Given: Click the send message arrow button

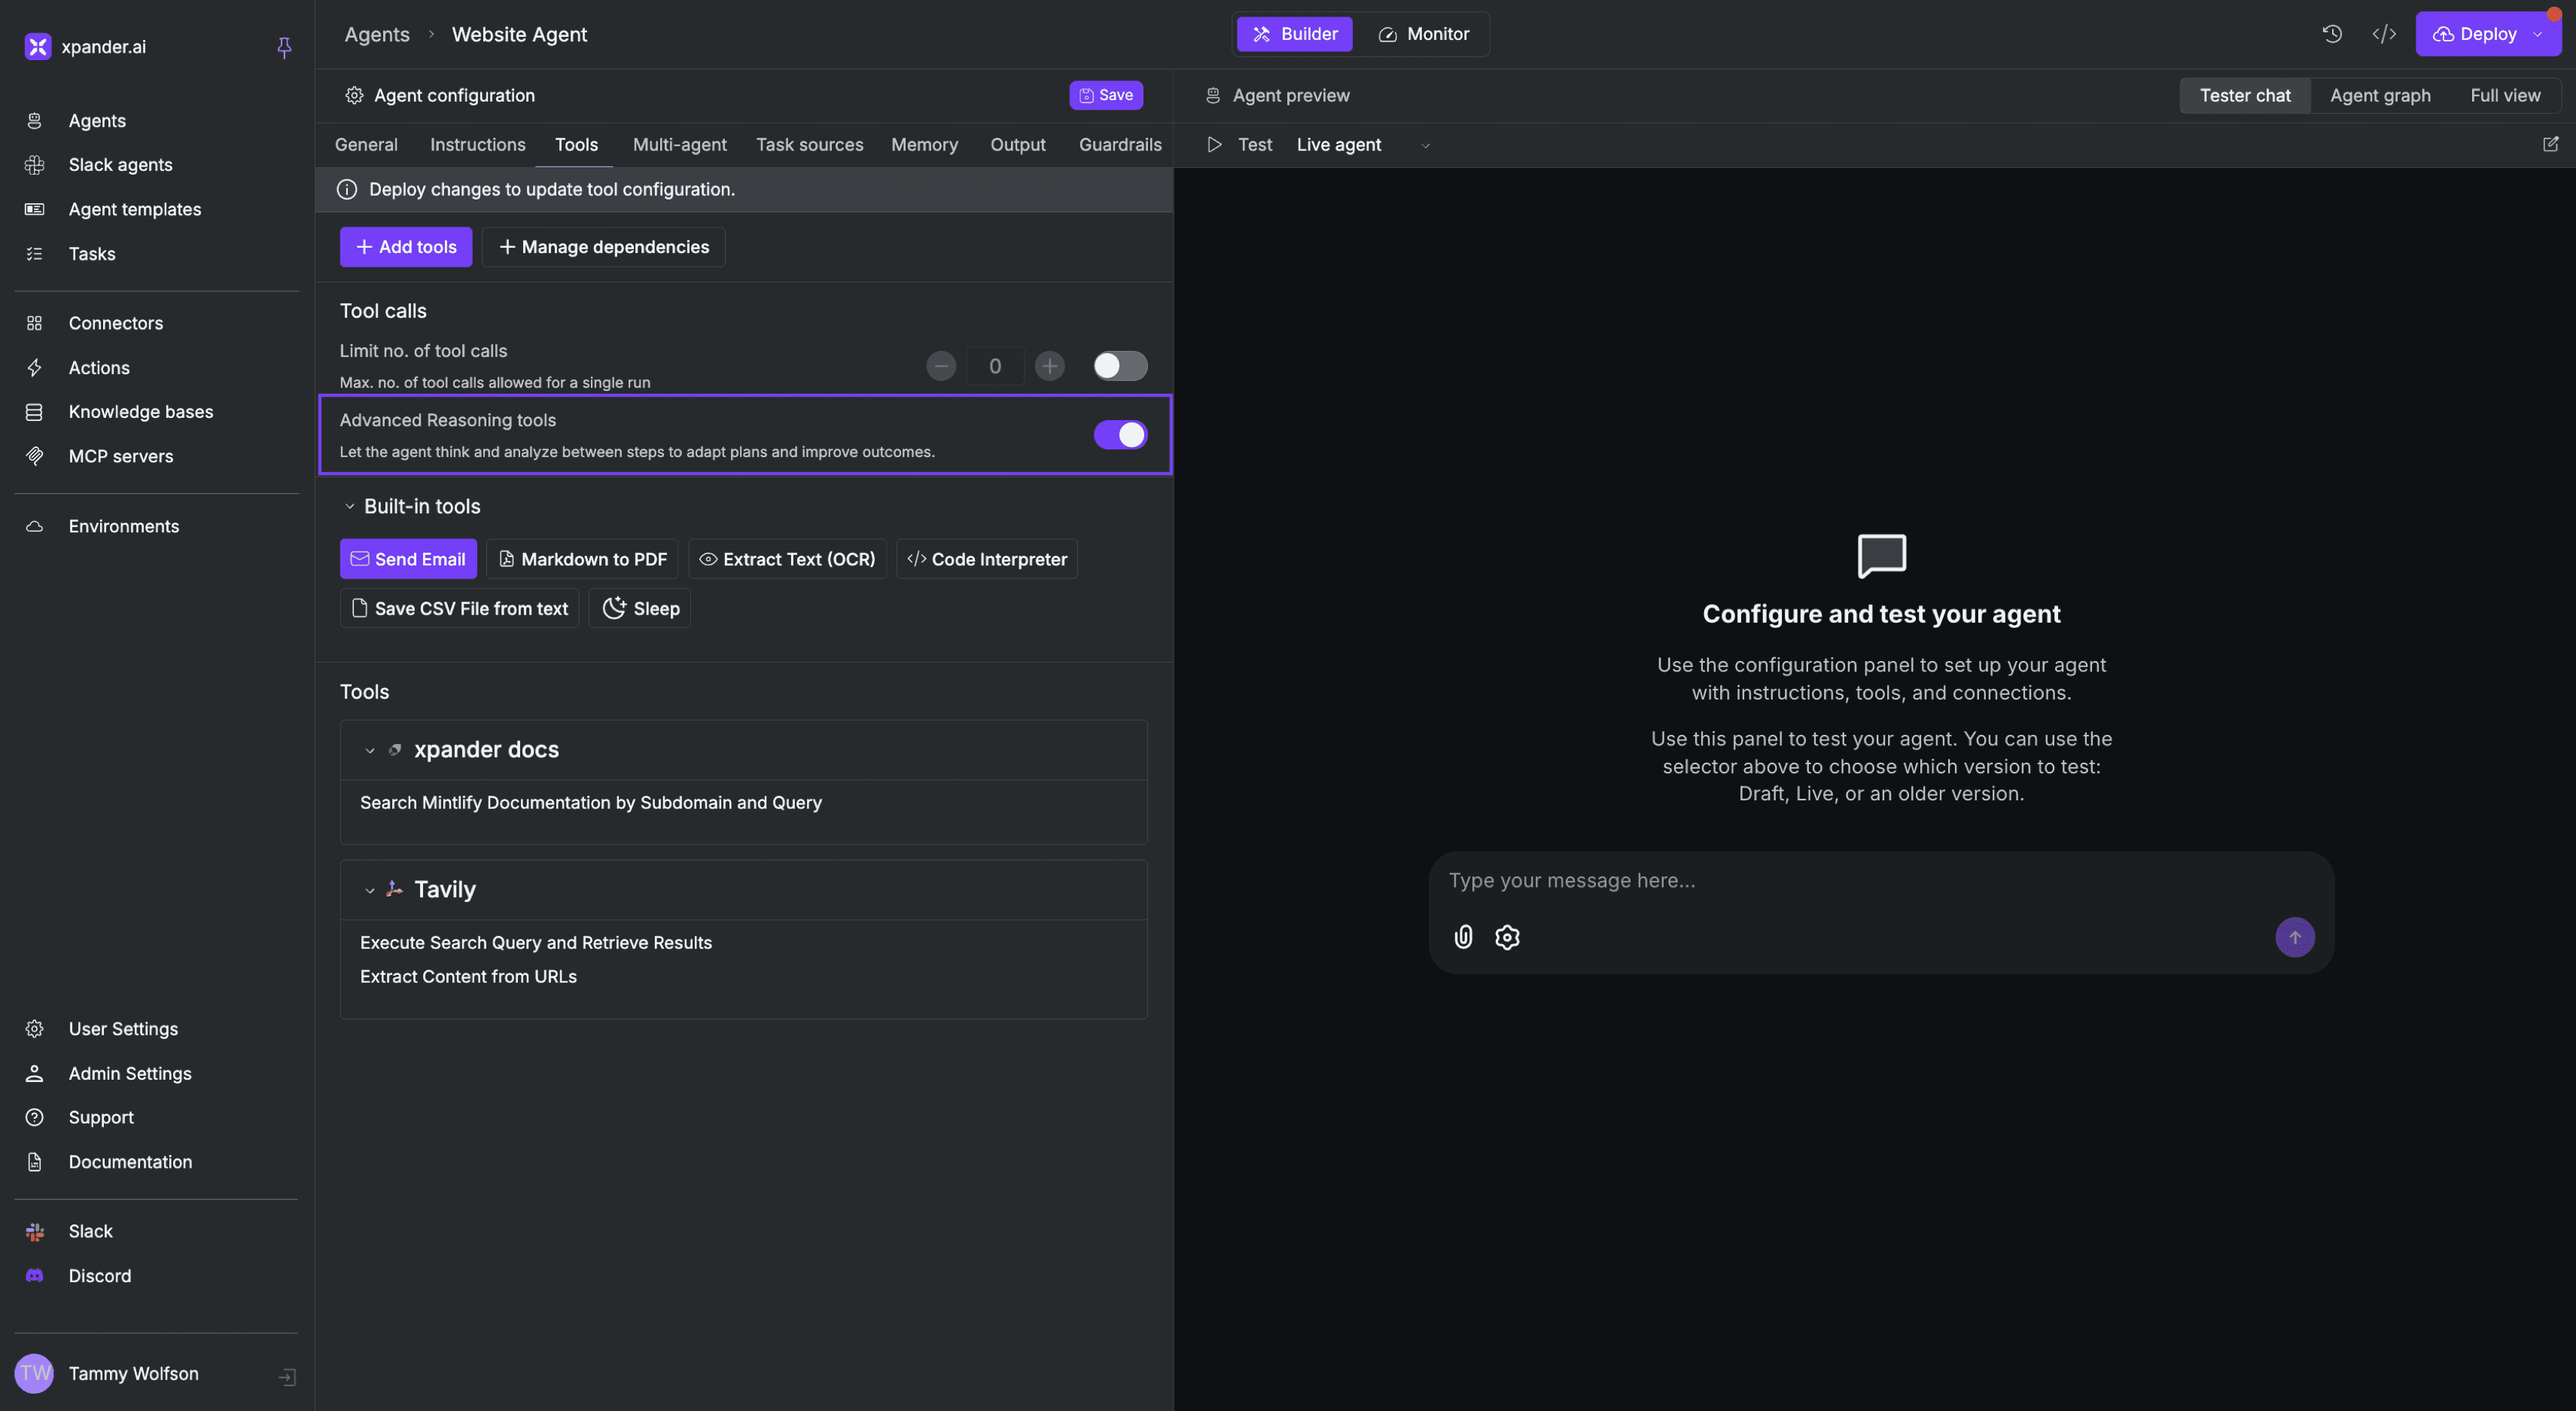Looking at the screenshot, I should 2294,937.
